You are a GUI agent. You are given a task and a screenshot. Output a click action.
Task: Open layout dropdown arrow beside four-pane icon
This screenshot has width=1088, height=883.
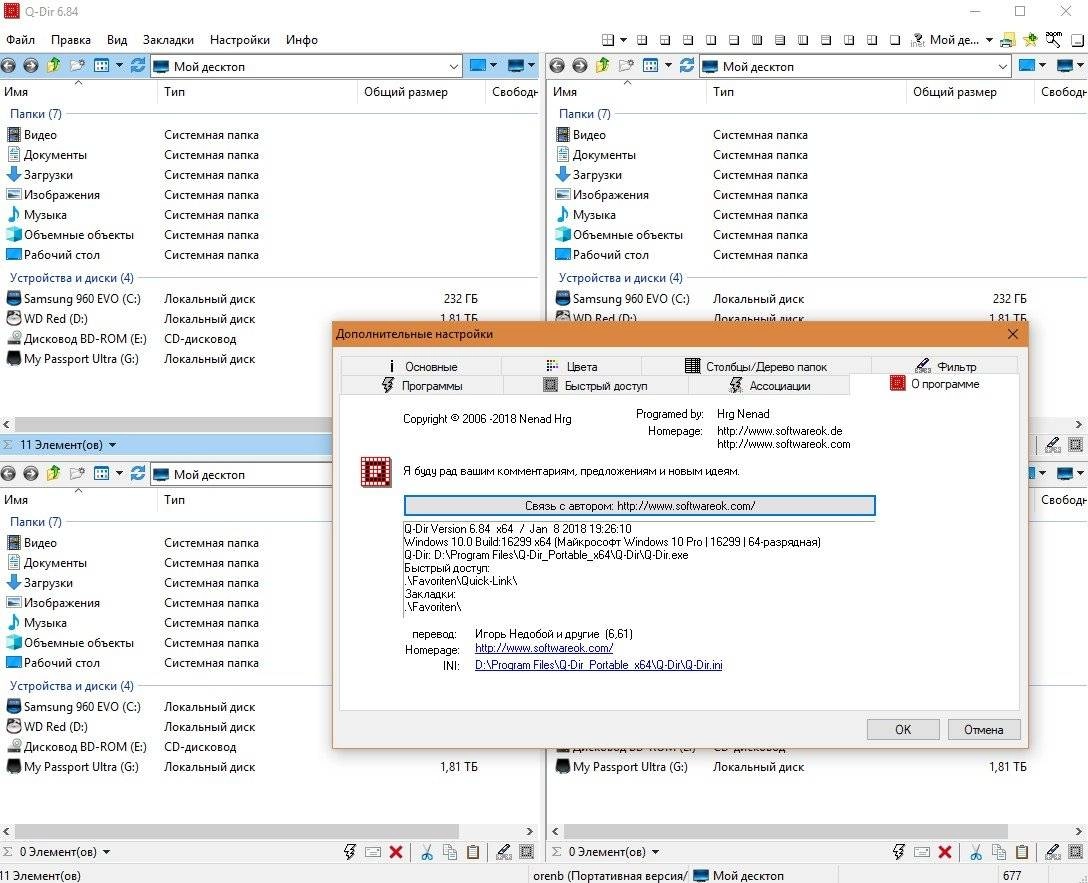(623, 40)
